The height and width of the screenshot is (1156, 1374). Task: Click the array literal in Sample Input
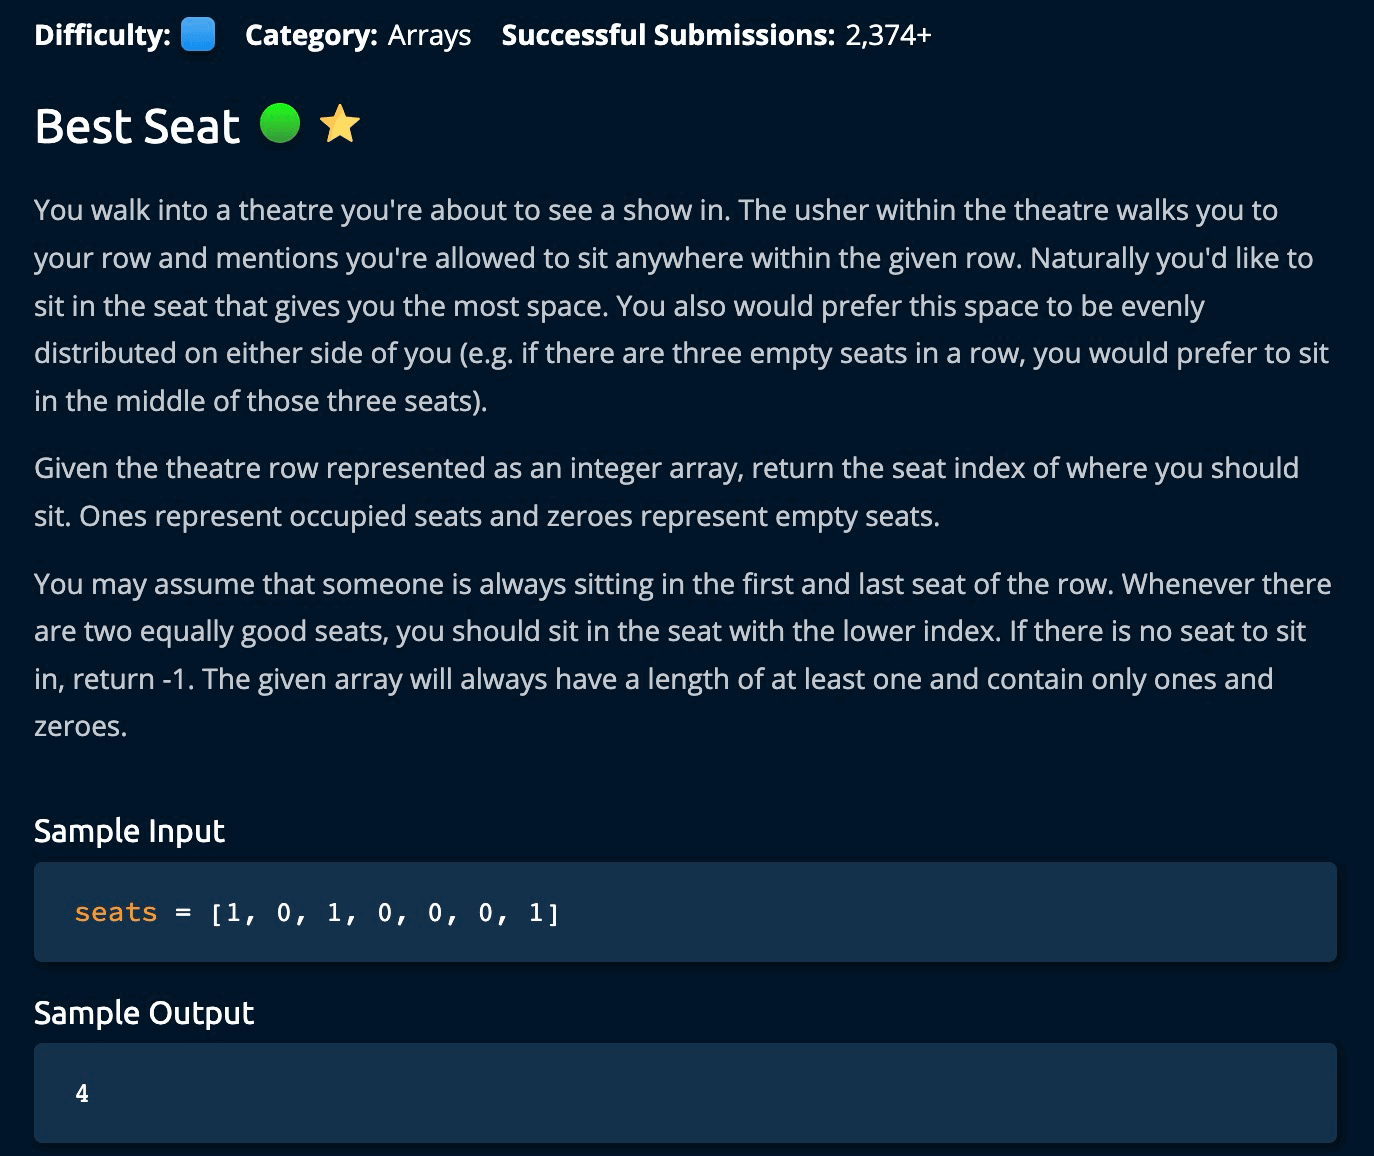click(385, 912)
